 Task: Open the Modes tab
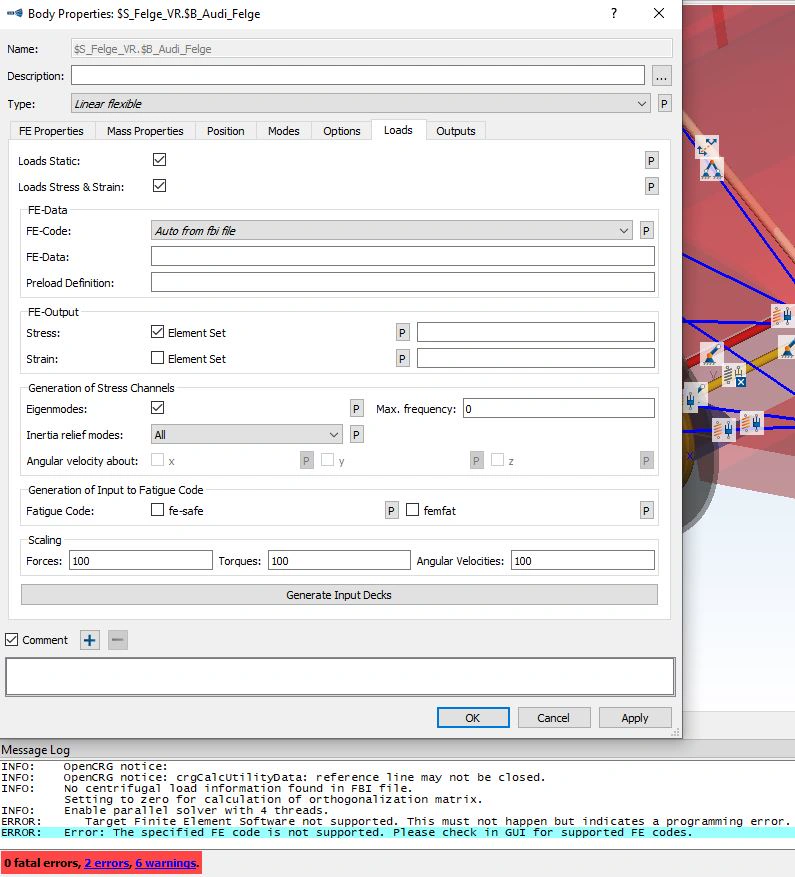284,131
